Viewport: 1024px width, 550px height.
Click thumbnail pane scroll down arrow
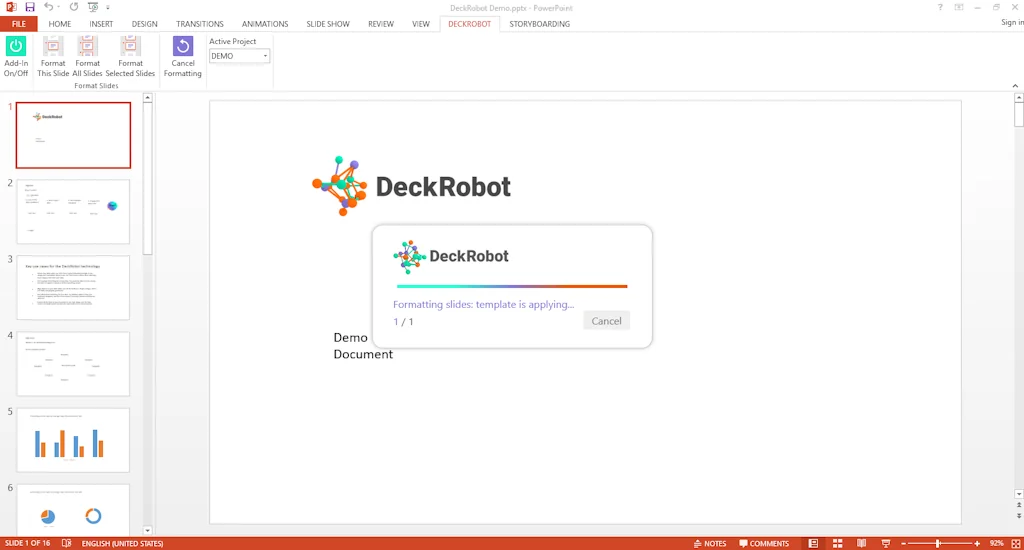(148, 530)
